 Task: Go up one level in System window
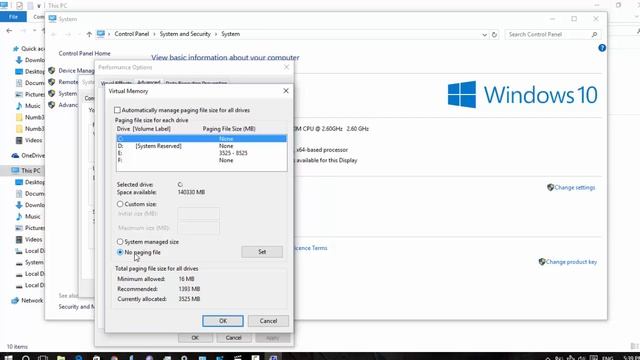(x=89, y=34)
